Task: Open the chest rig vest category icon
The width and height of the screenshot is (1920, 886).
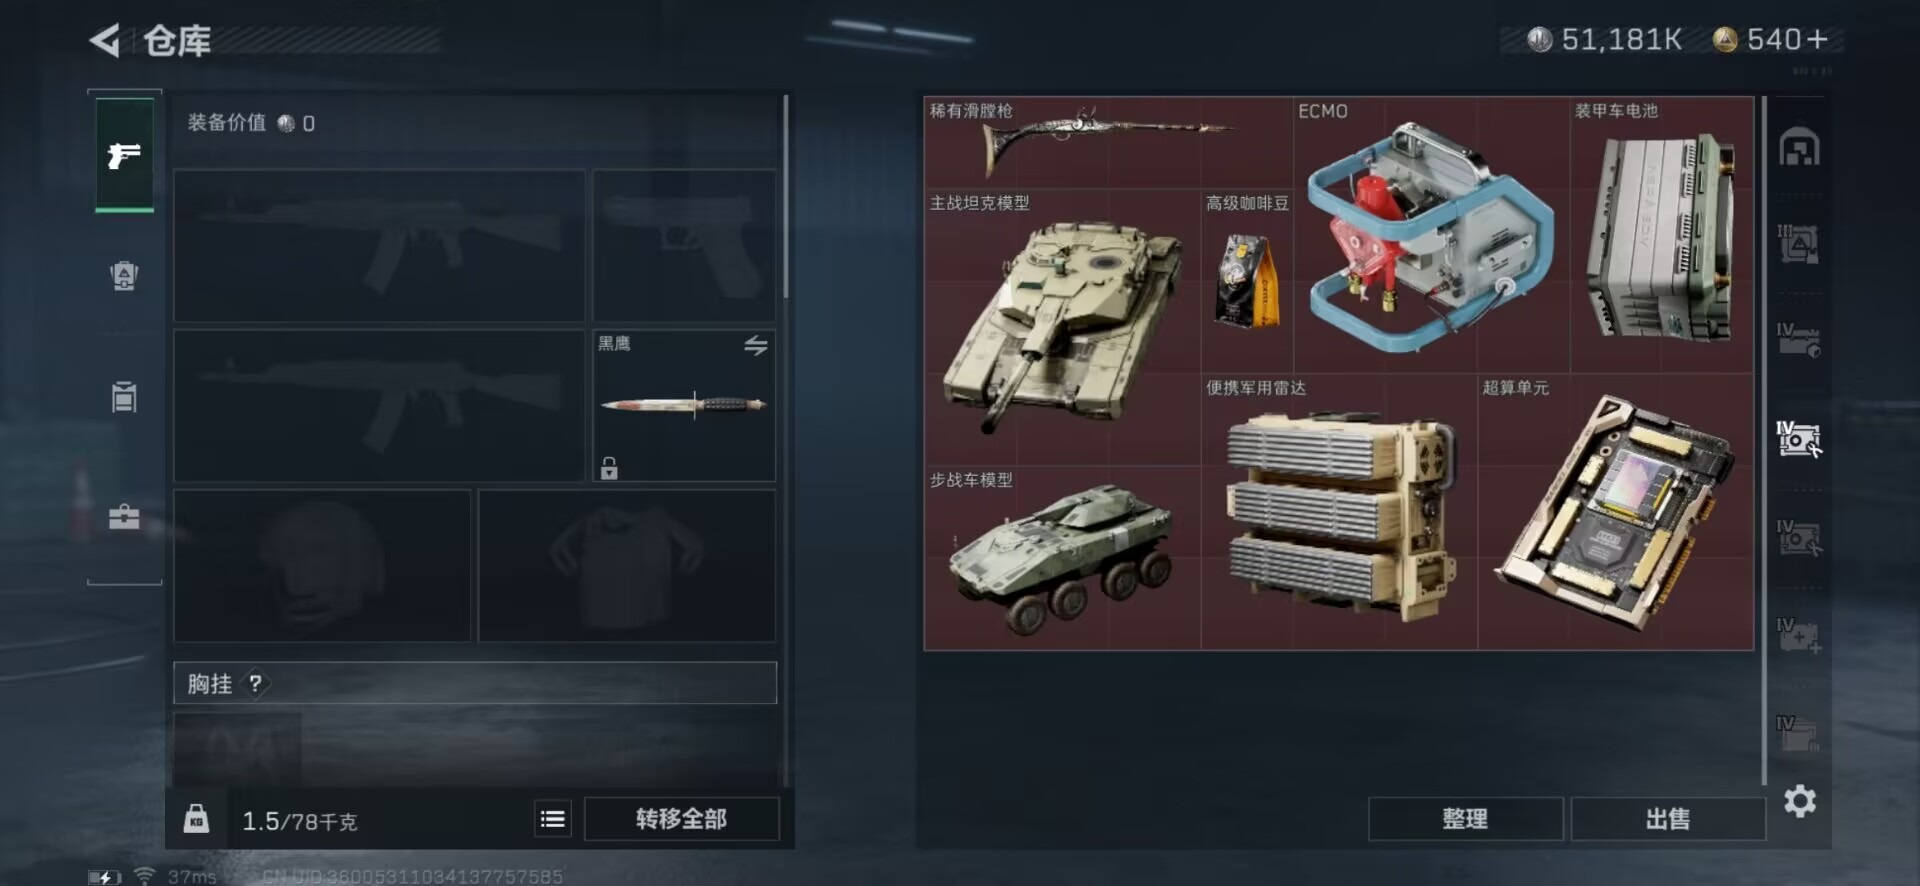Action: (124, 396)
